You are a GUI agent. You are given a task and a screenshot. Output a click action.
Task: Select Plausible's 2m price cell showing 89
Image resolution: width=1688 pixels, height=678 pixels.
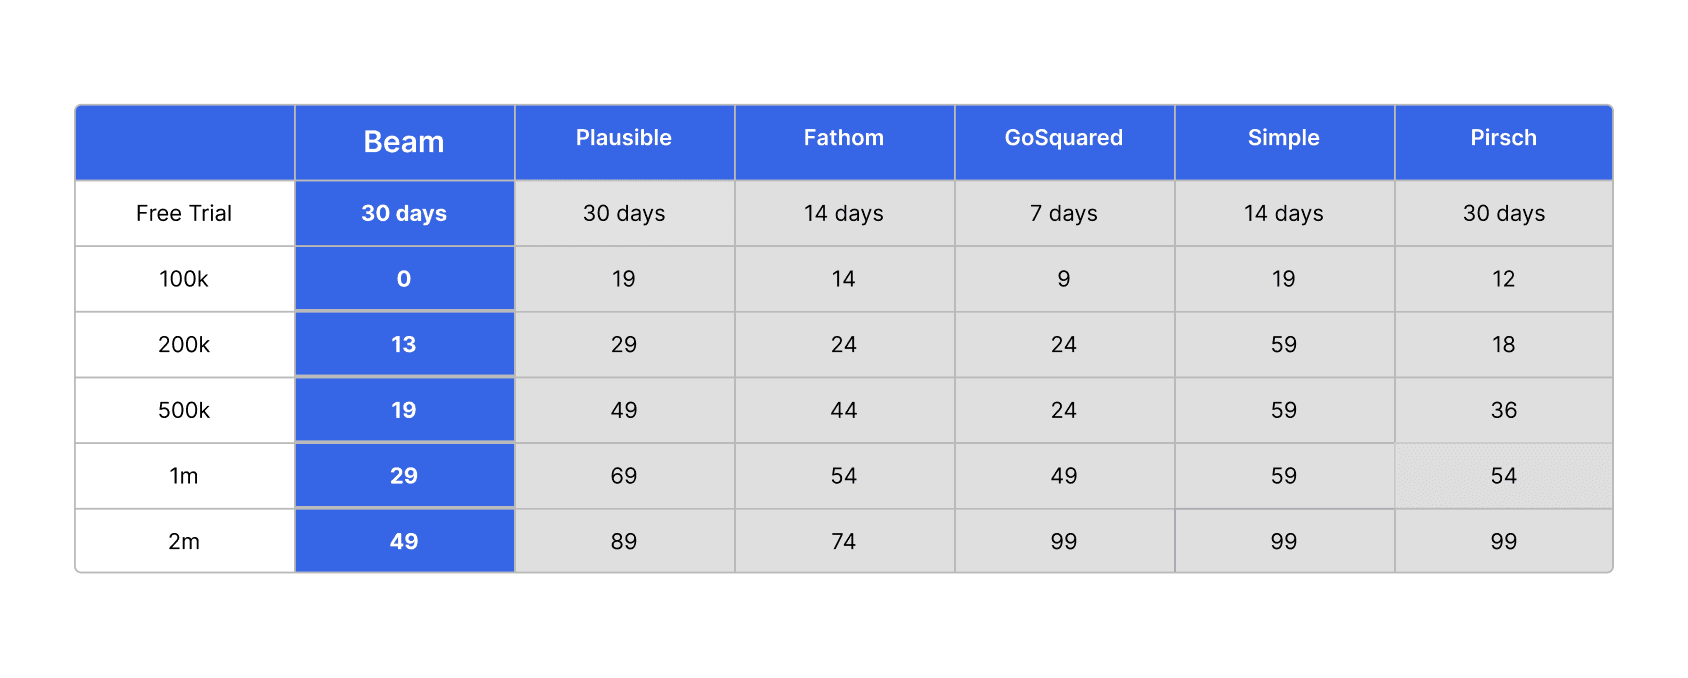pos(624,541)
